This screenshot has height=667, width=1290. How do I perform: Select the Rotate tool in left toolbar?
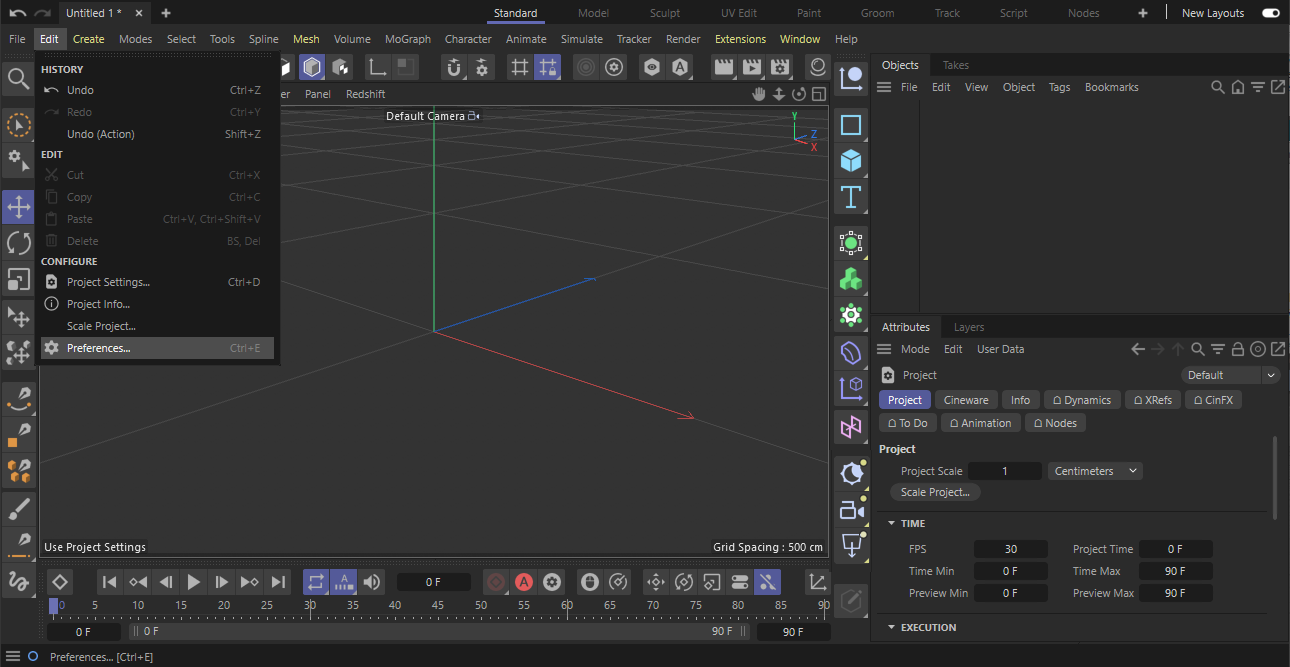point(18,243)
